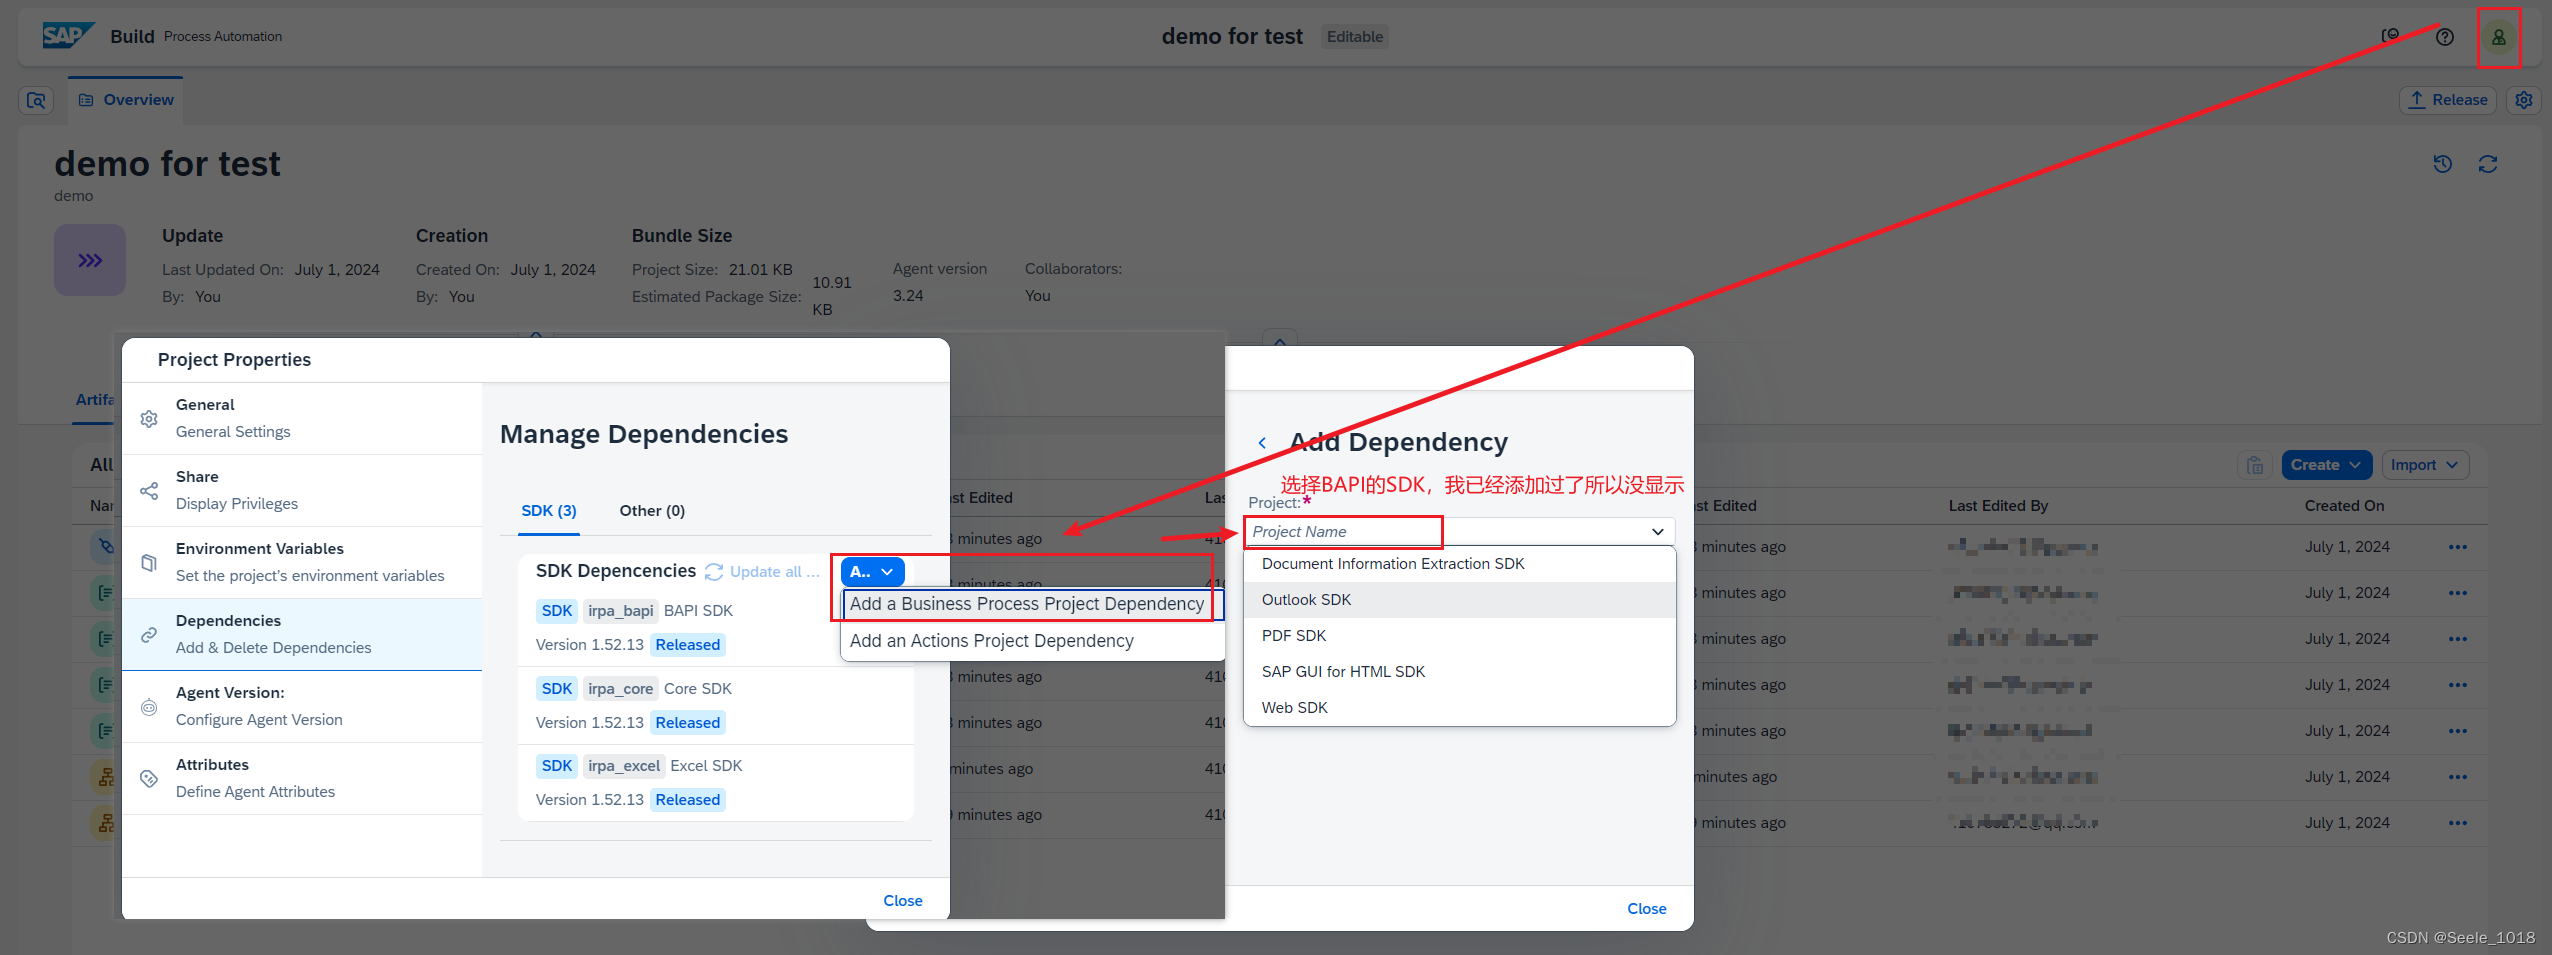Viewport: 2552px width, 955px height.
Task: Click the Created On column header
Action: [x=2344, y=506]
